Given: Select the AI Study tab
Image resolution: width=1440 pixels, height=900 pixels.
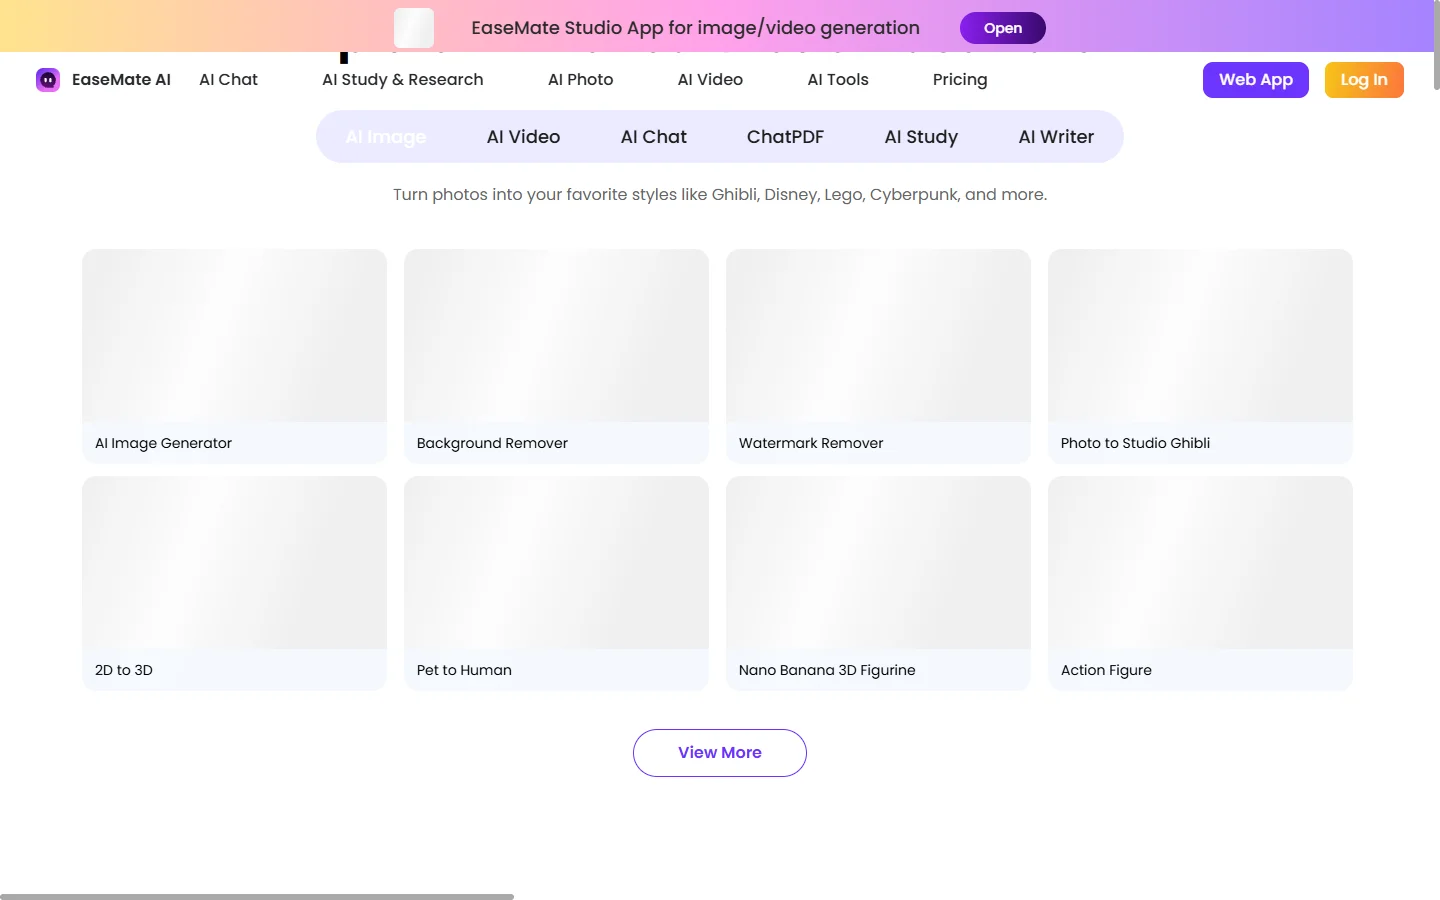Looking at the screenshot, I should pos(920,136).
